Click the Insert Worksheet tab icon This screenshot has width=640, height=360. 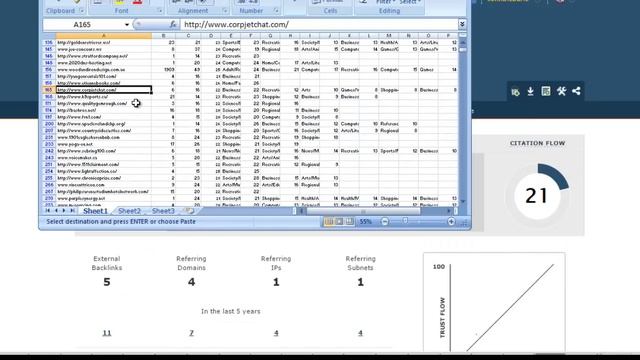coord(189,211)
